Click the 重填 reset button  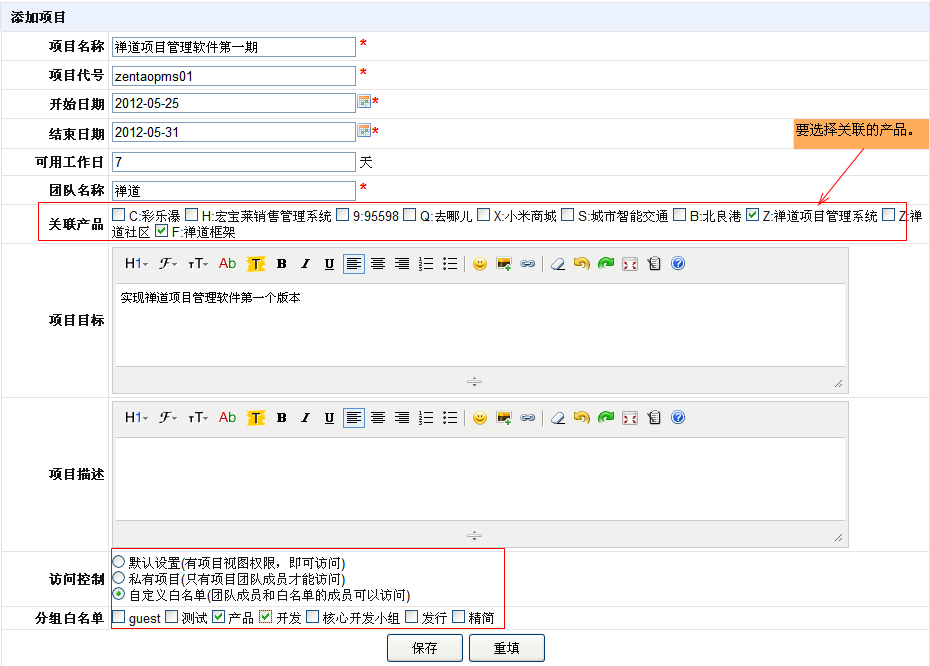click(x=507, y=648)
